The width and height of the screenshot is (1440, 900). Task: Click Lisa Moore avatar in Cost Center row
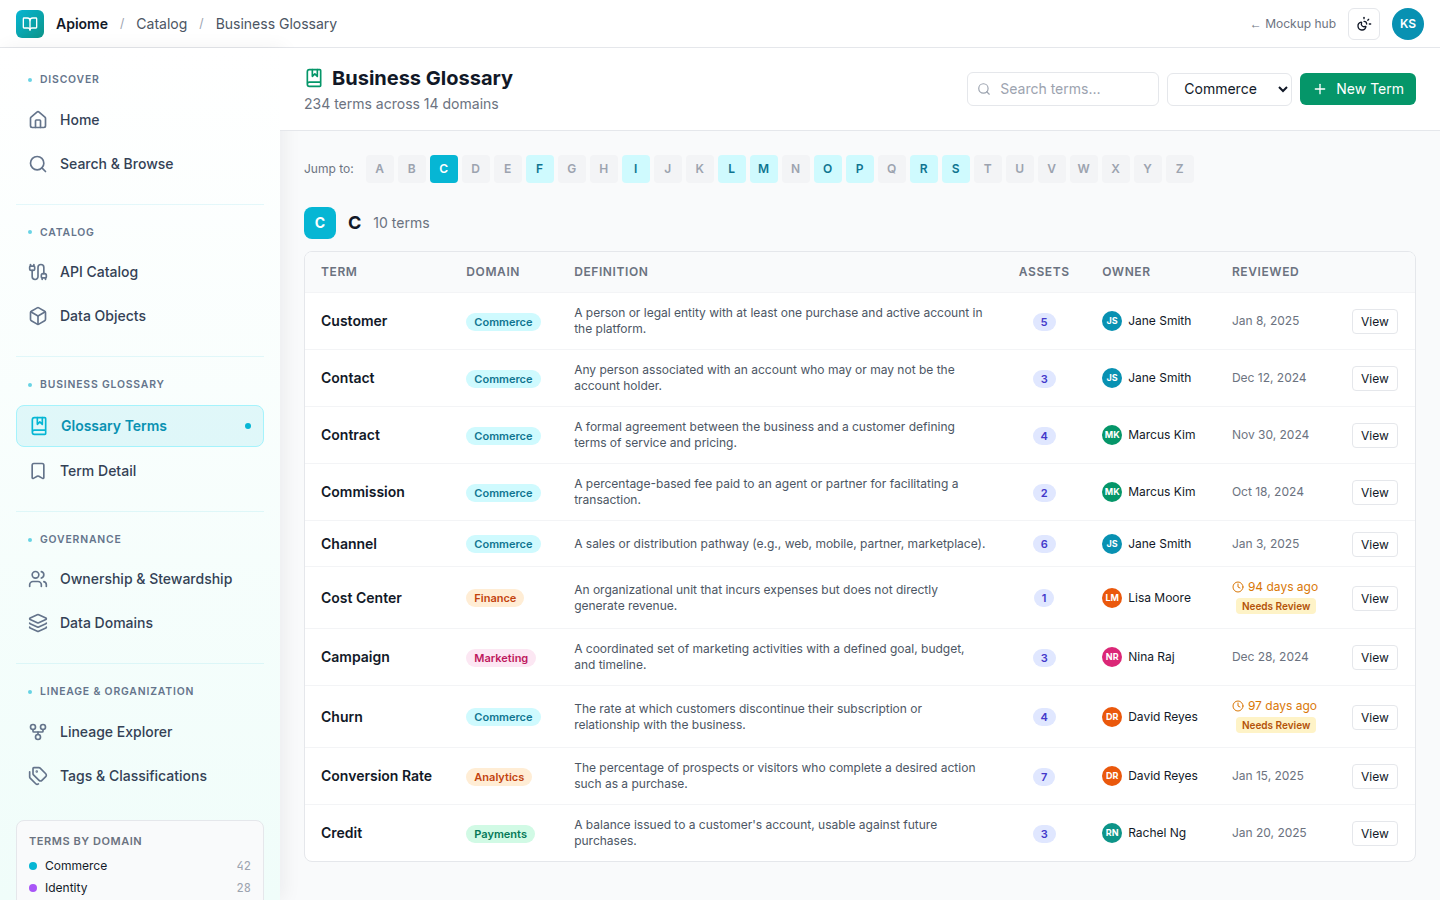(1112, 598)
